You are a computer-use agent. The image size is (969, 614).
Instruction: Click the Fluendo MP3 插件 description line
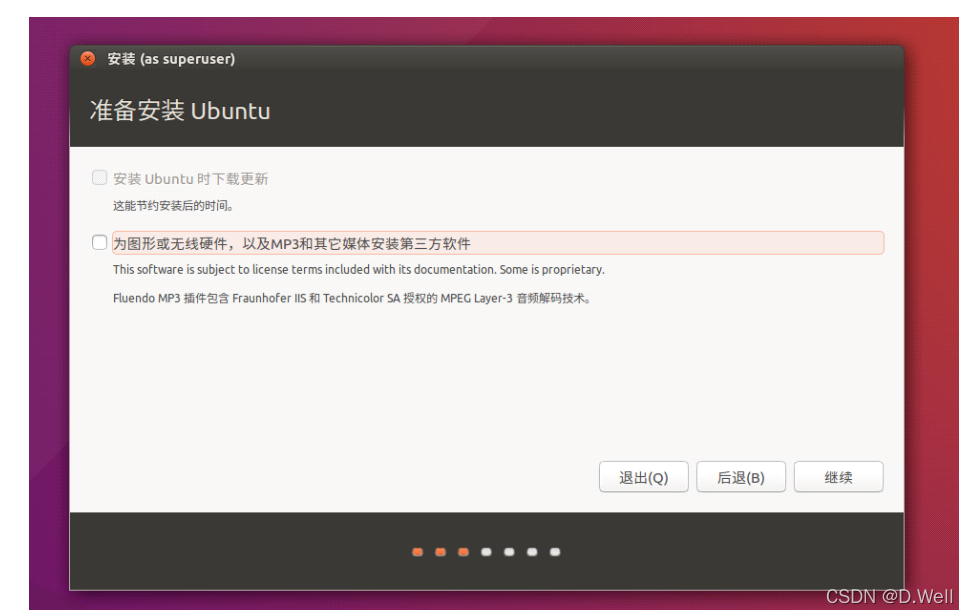click(352, 298)
